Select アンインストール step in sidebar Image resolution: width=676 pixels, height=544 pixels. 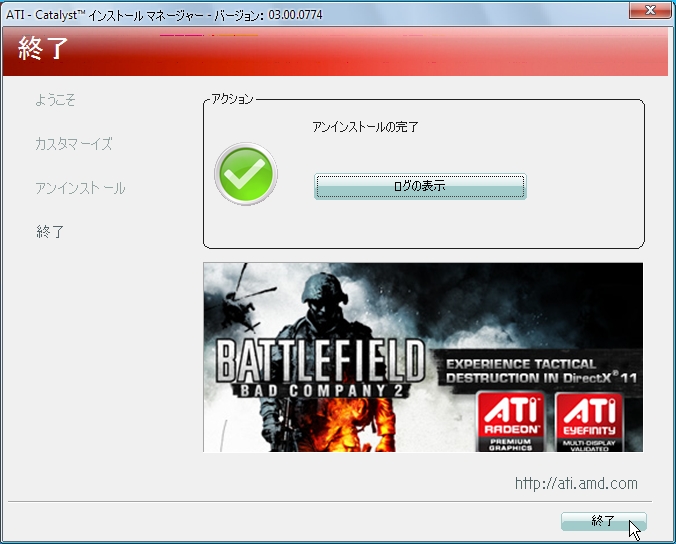pos(80,188)
